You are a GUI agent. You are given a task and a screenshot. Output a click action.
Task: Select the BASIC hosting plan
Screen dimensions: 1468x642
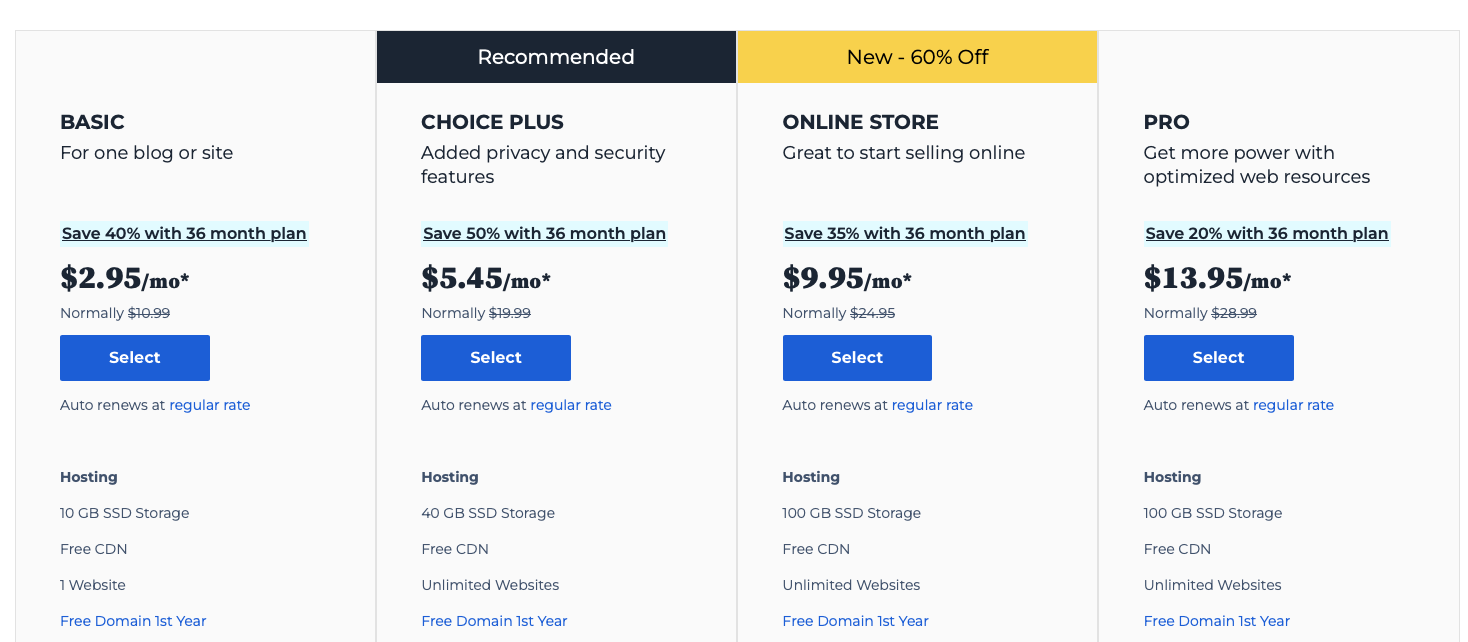click(135, 358)
